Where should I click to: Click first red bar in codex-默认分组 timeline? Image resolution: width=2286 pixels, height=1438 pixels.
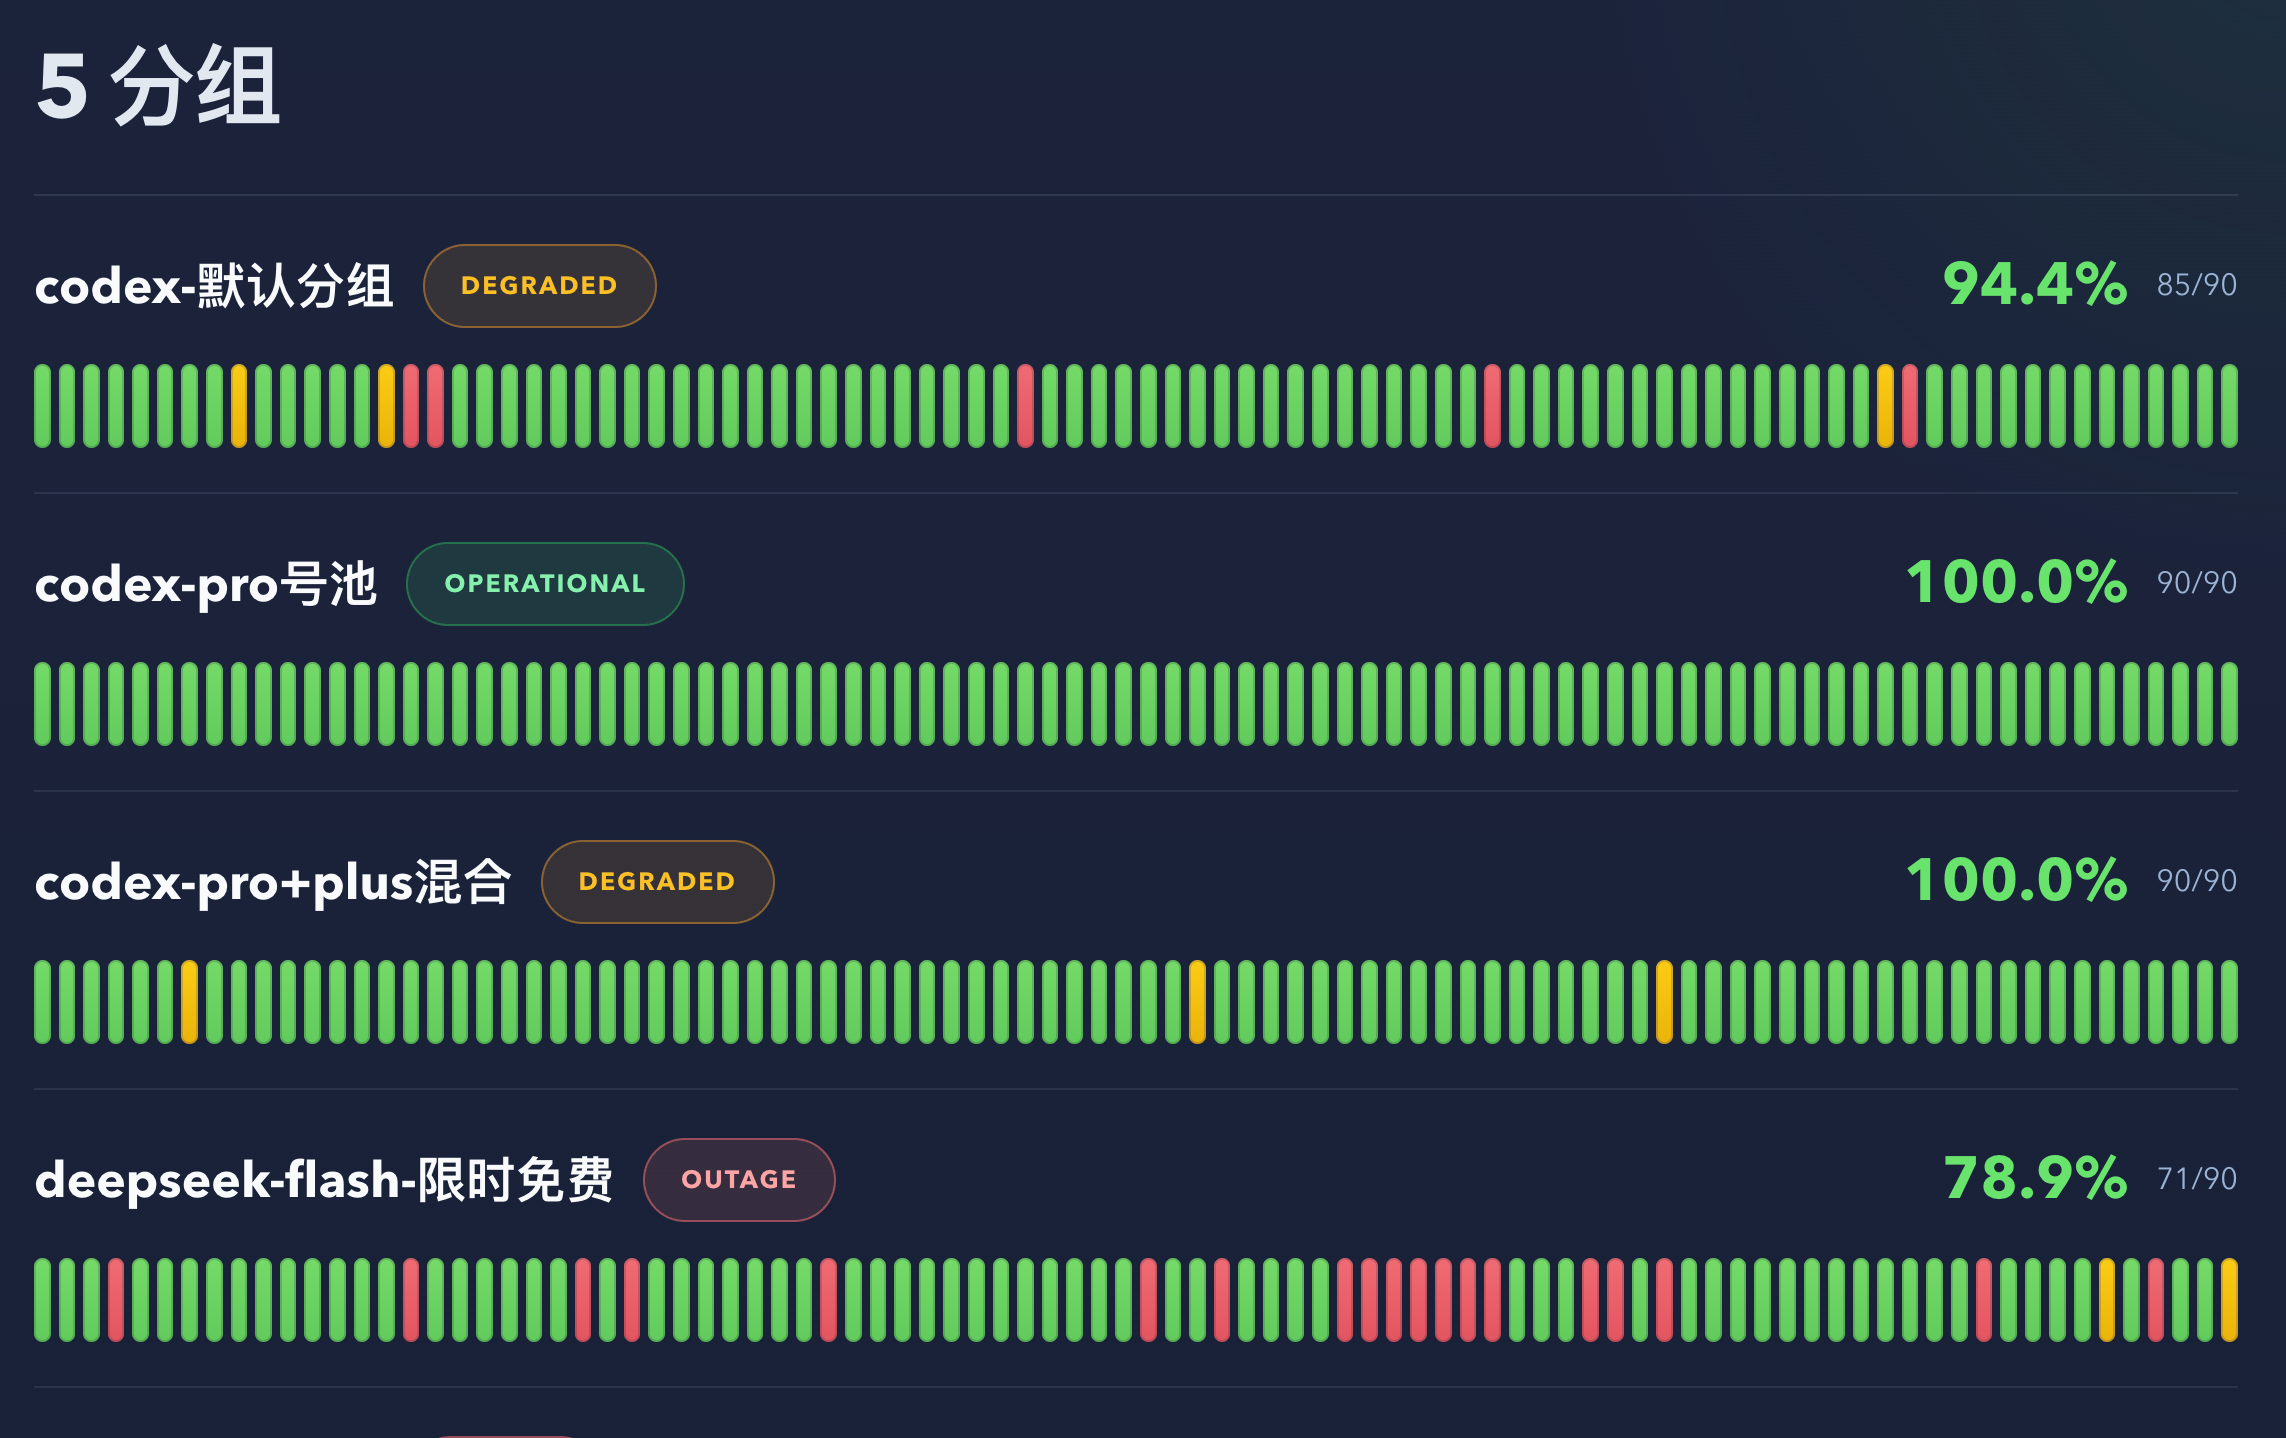click(411, 406)
